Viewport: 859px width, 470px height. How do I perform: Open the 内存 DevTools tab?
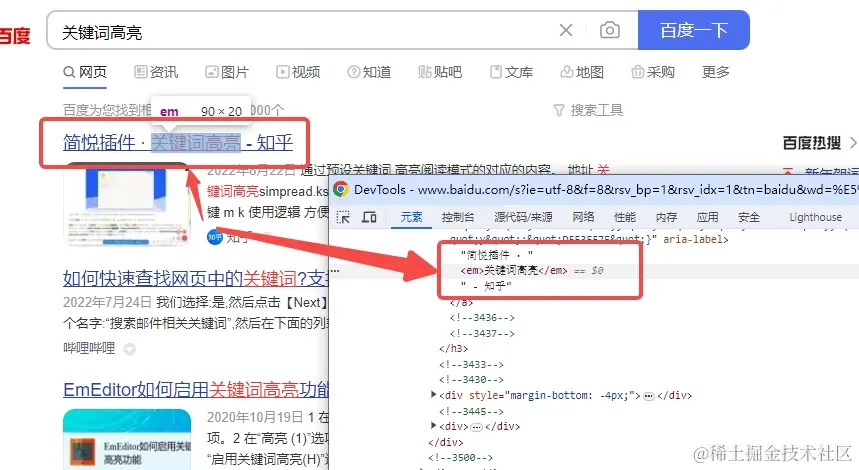[x=666, y=217]
